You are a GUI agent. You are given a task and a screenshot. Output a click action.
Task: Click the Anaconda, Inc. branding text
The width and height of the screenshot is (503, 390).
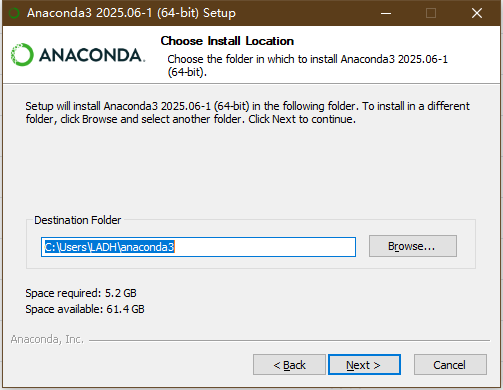pos(47,339)
